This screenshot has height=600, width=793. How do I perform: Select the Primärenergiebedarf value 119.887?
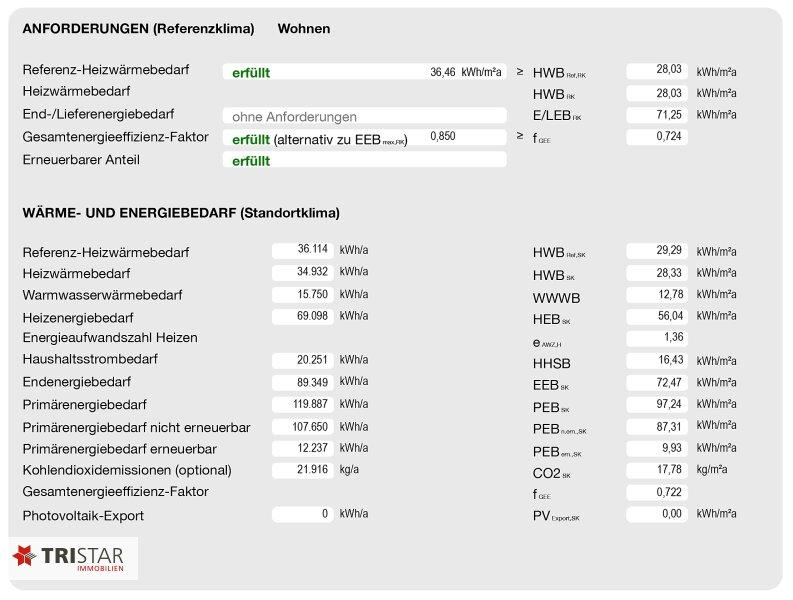pos(303,405)
